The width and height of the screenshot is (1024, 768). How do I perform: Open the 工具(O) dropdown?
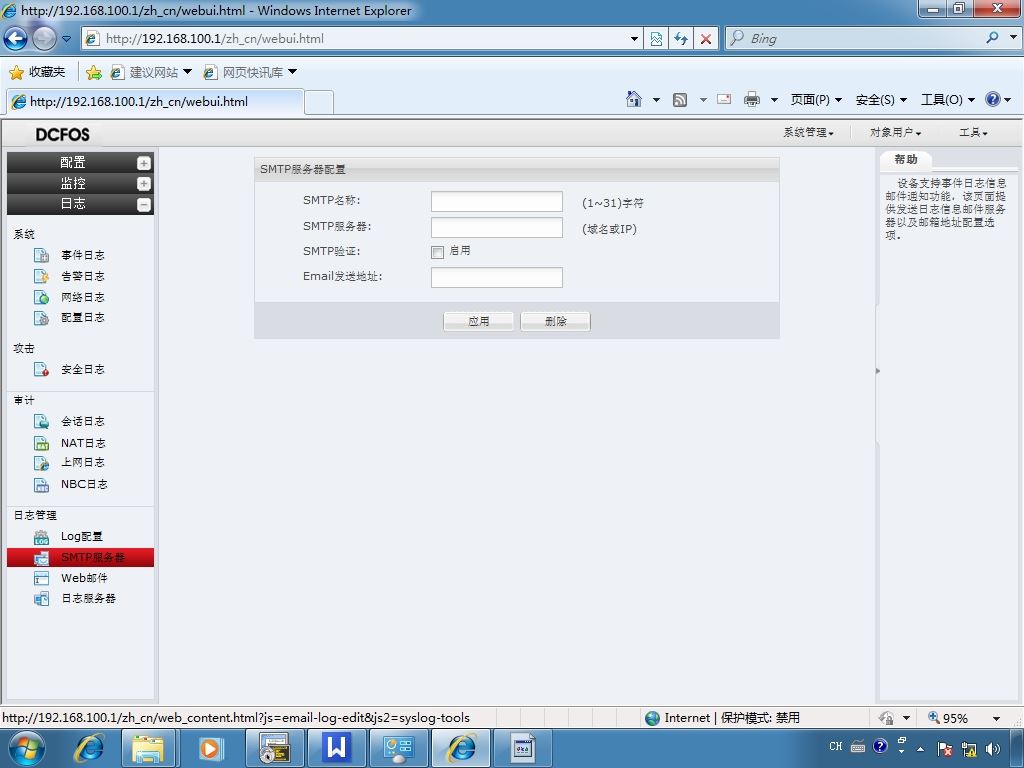(x=948, y=100)
